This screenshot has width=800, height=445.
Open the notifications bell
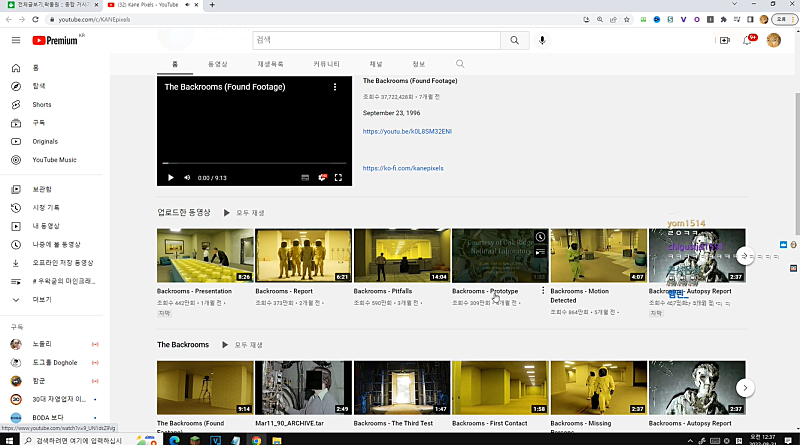tap(747, 40)
